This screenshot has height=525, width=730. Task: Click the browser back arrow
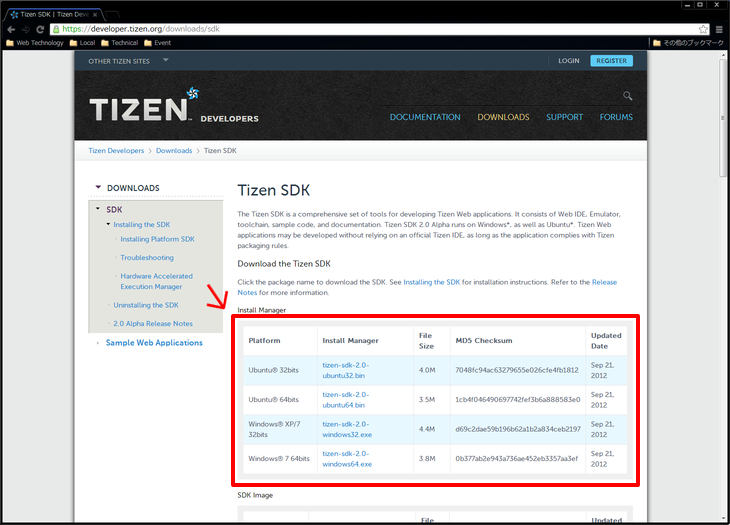[11, 29]
